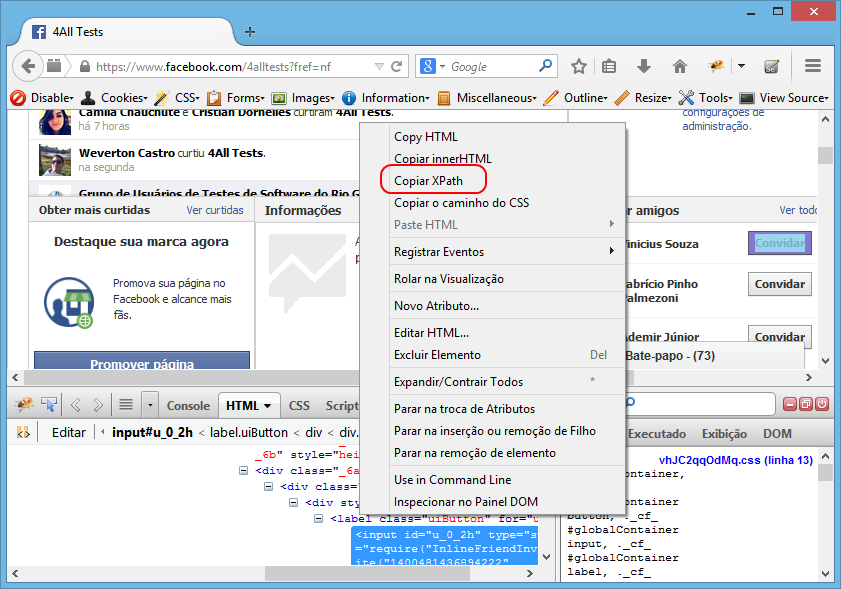Open a new browser tab
The image size is (841, 589).
(250, 32)
